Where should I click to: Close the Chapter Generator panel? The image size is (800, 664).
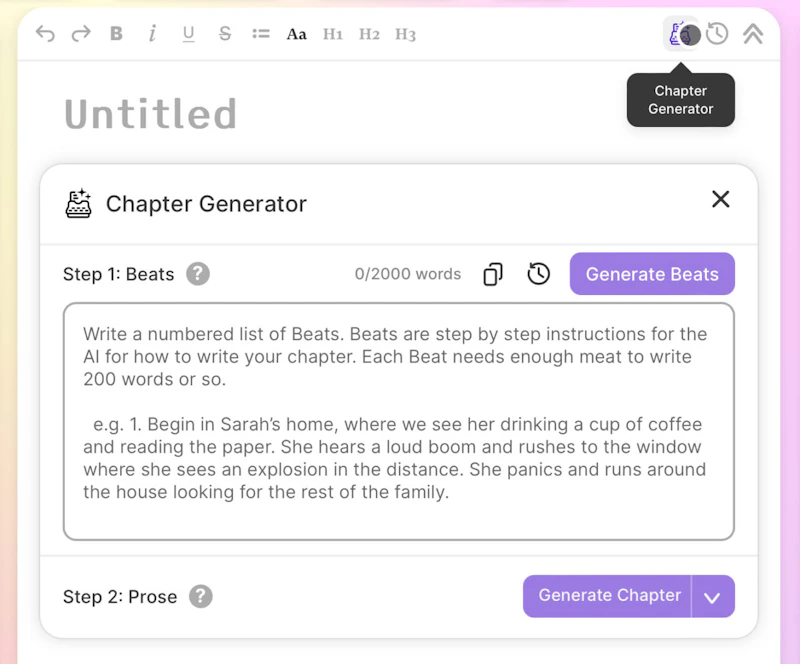[x=720, y=199]
